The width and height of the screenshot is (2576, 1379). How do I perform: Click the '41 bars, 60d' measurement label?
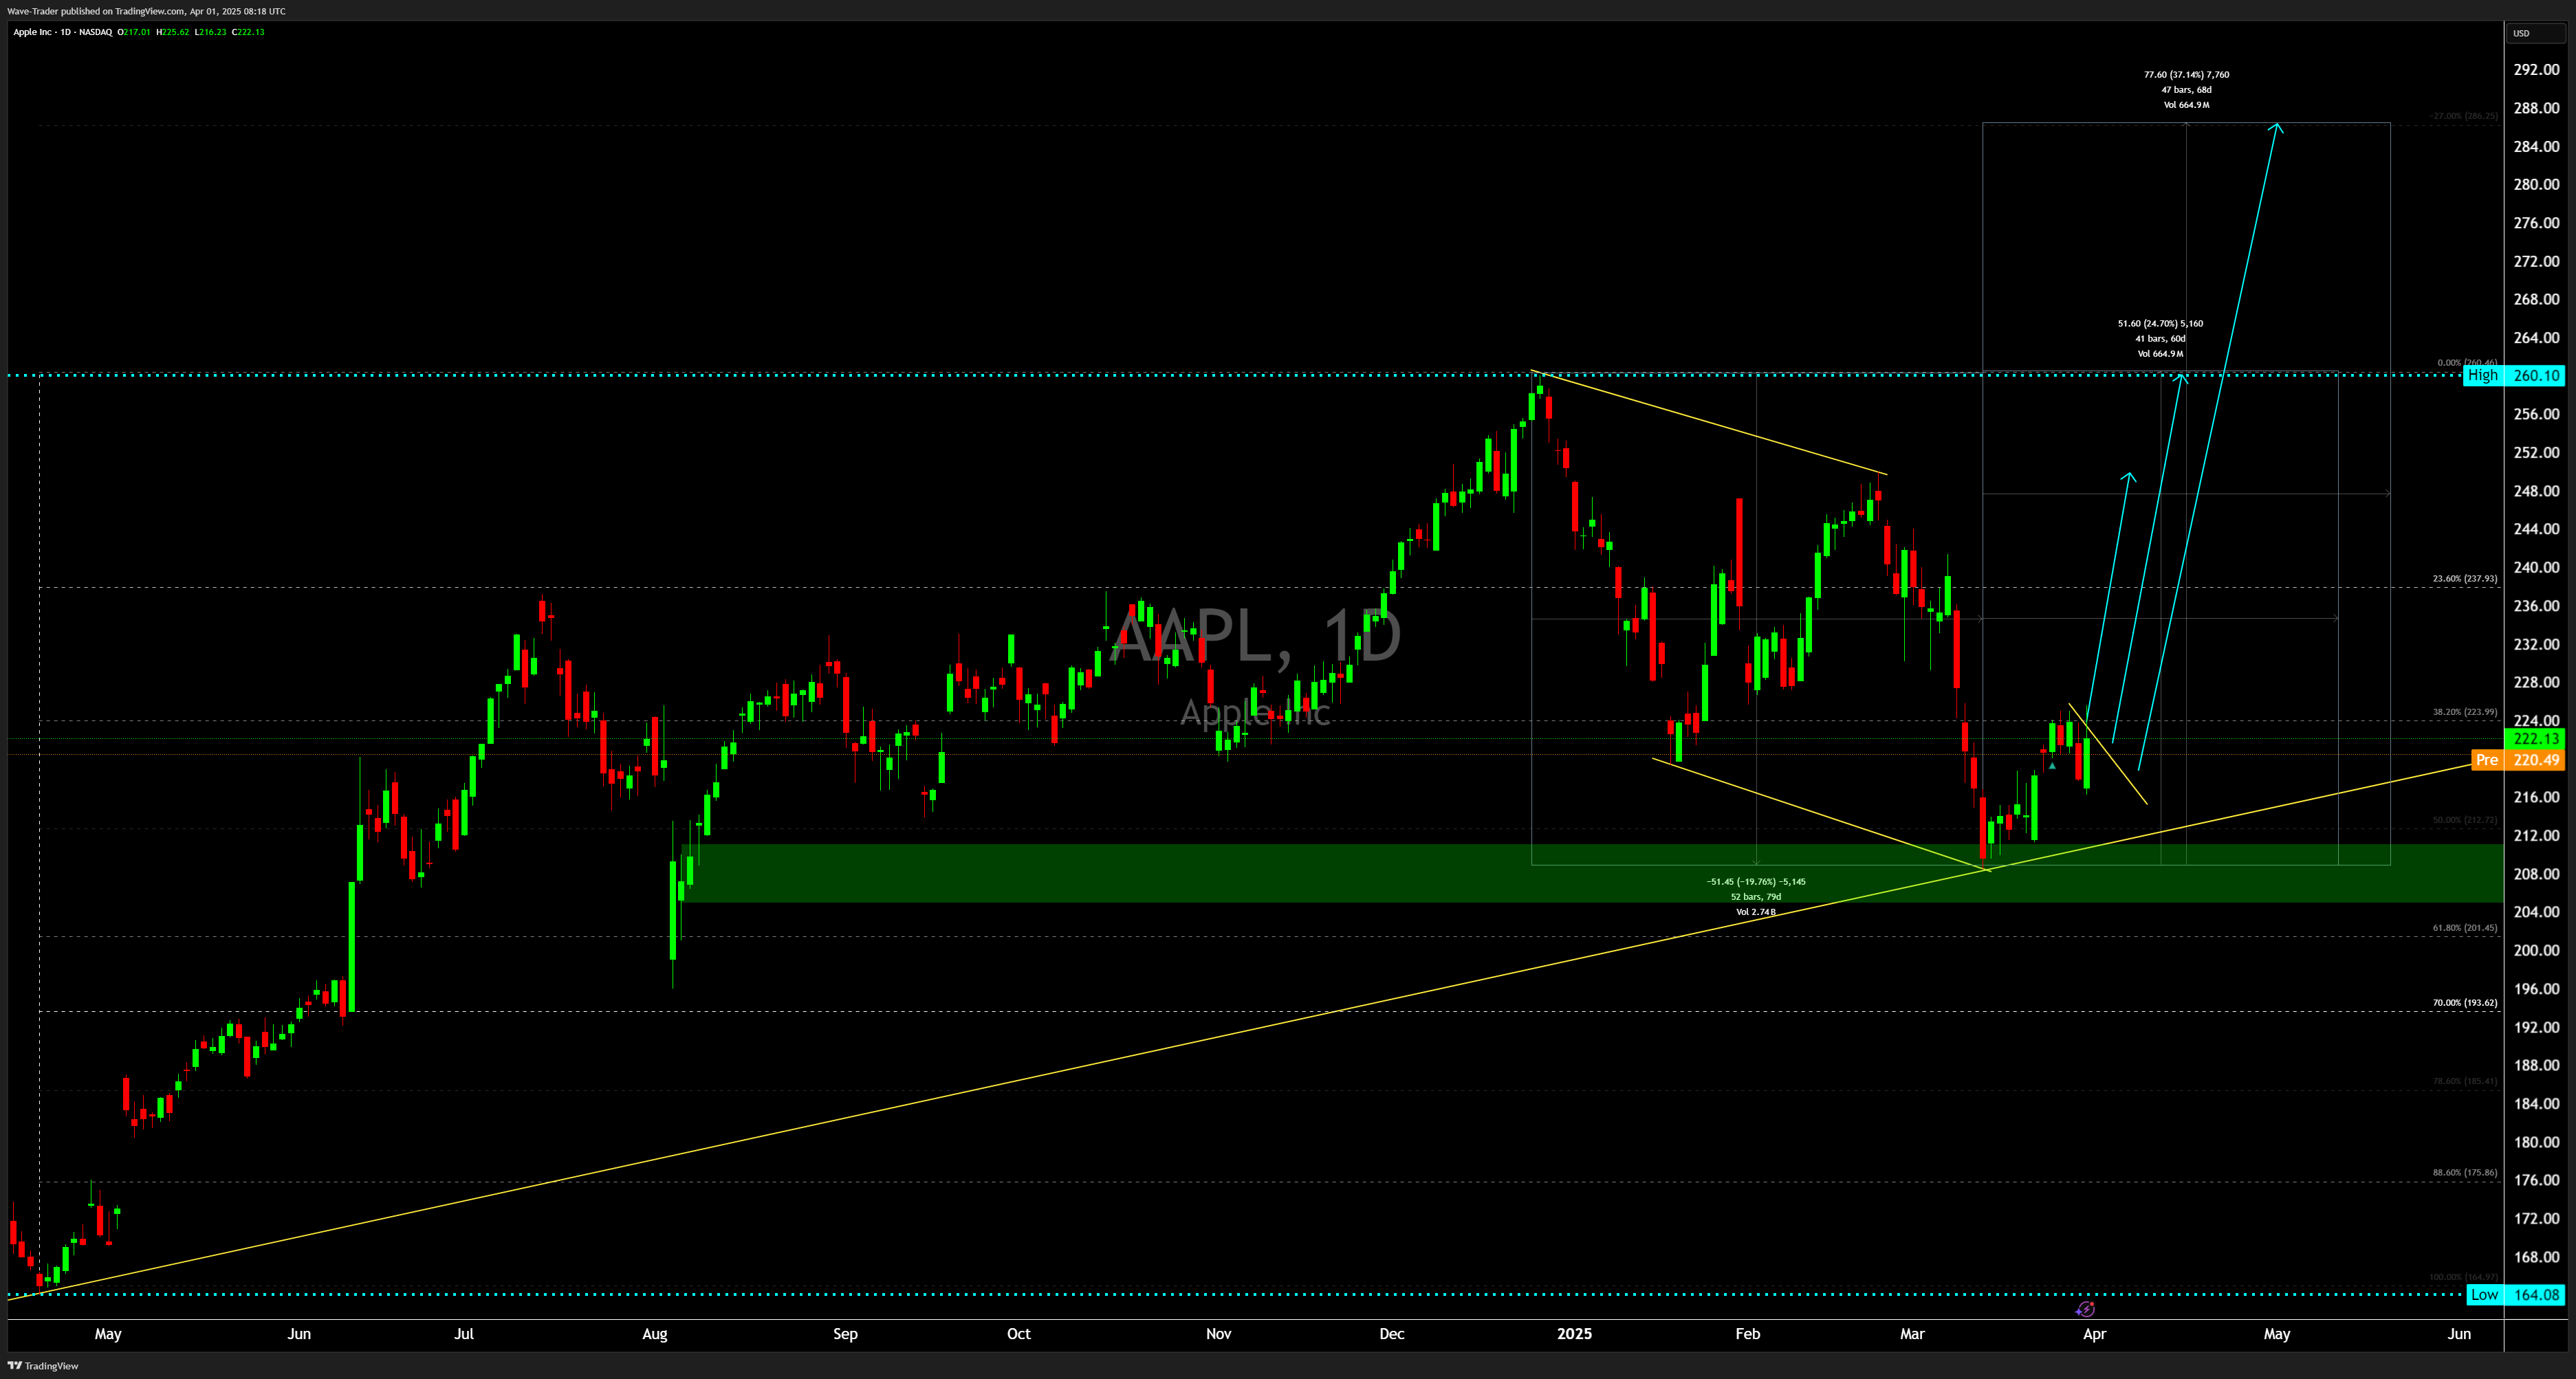(x=2160, y=338)
